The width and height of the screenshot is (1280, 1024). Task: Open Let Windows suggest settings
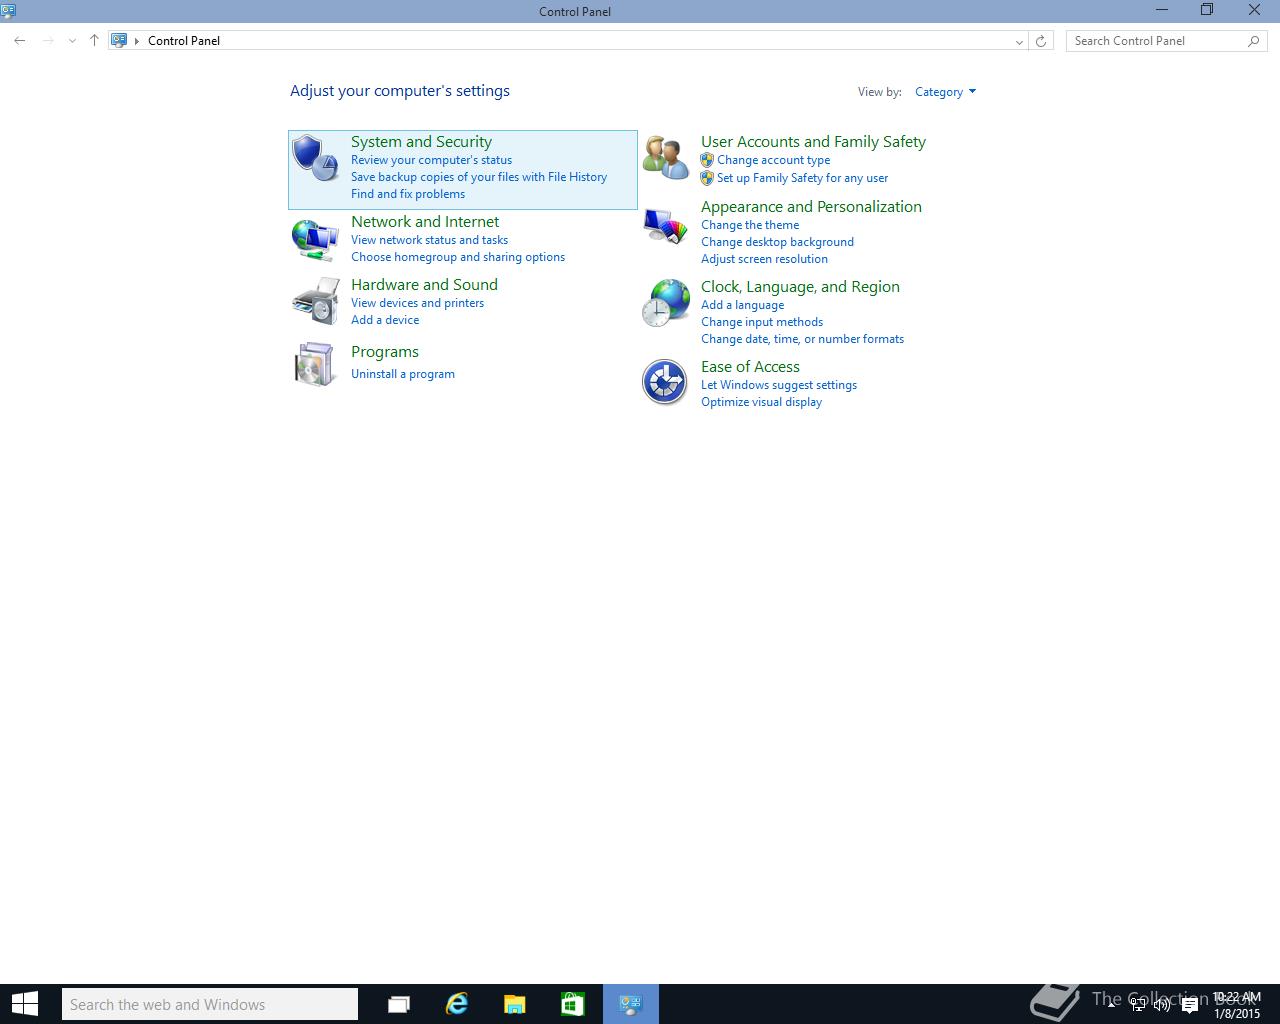pyautogui.click(x=779, y=385)
